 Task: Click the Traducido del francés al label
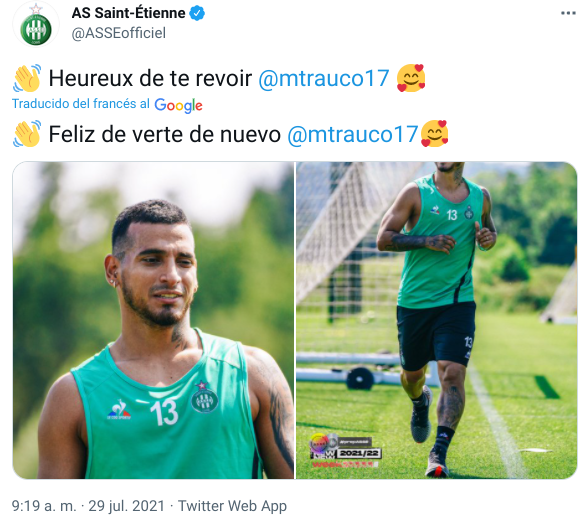[x=81, y=104]
